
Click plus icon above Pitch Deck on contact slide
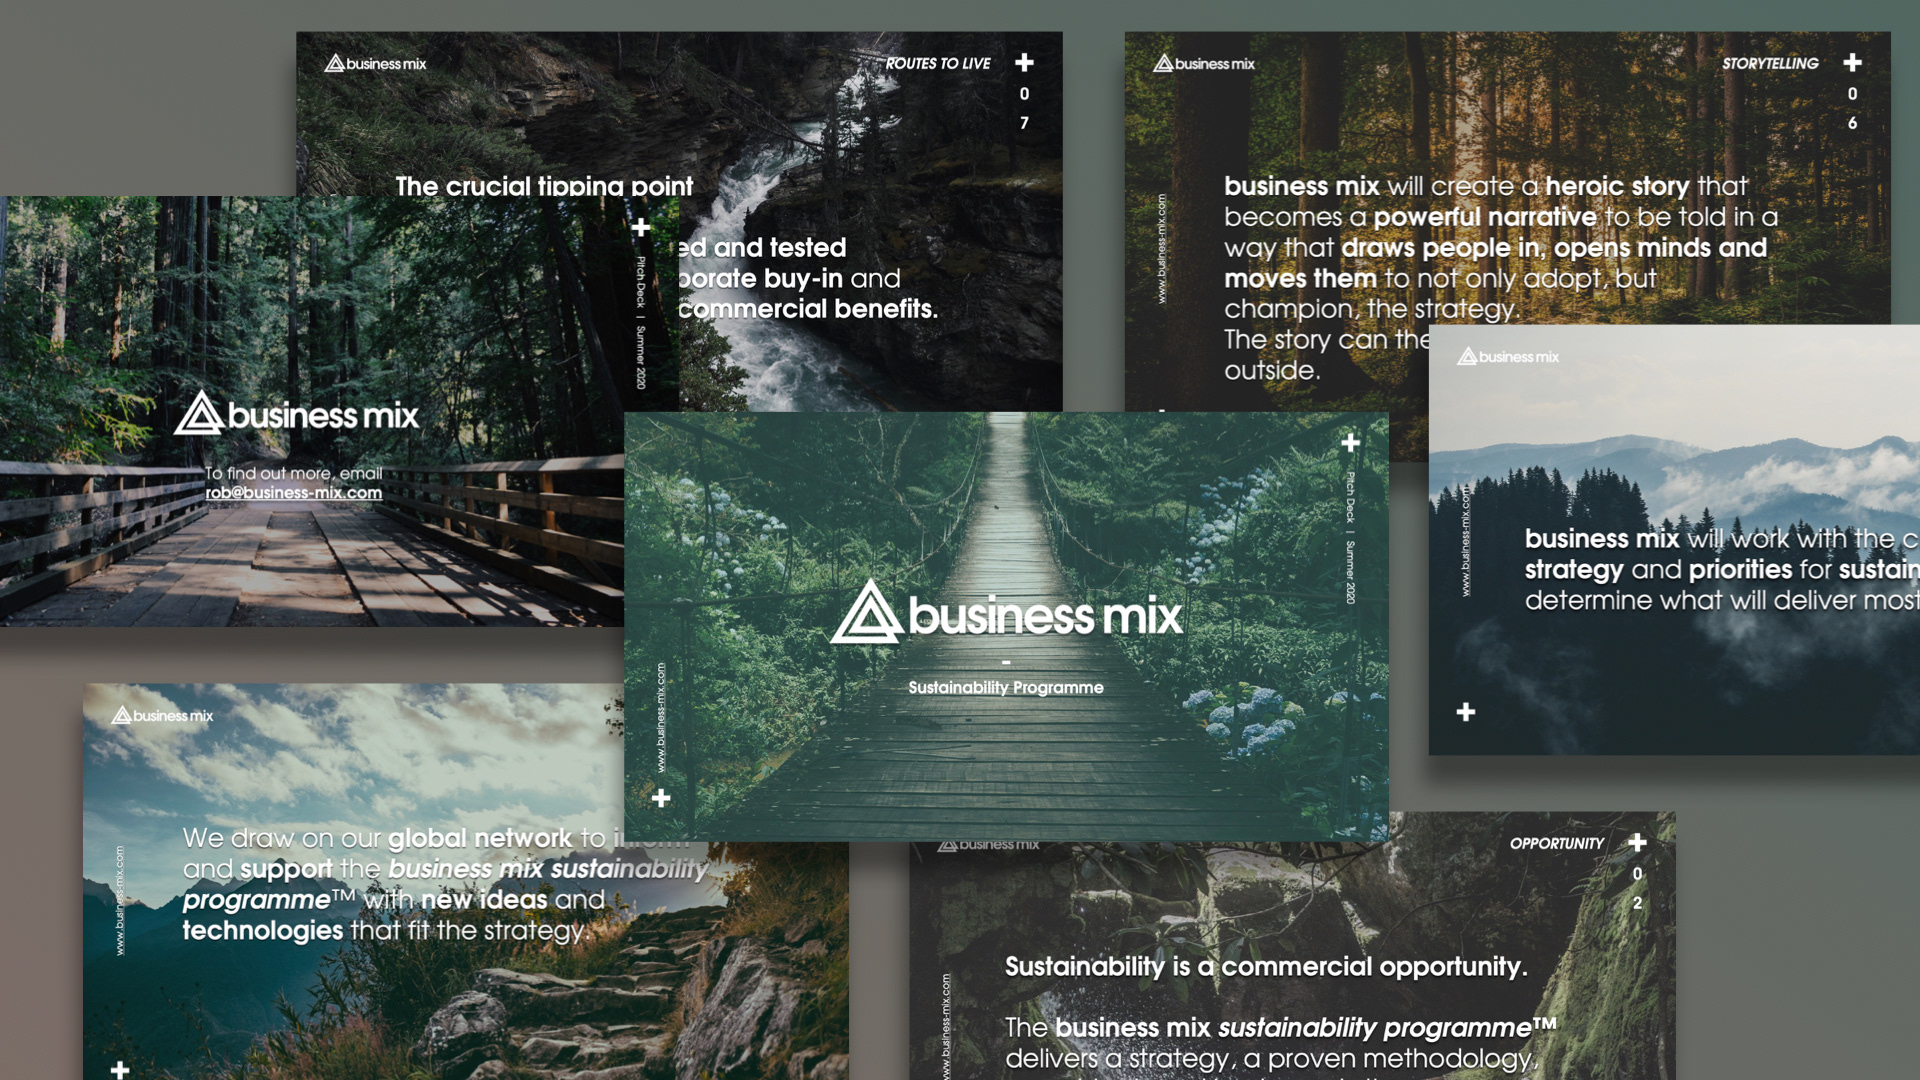pyautogui.click(x=641, y=228)
